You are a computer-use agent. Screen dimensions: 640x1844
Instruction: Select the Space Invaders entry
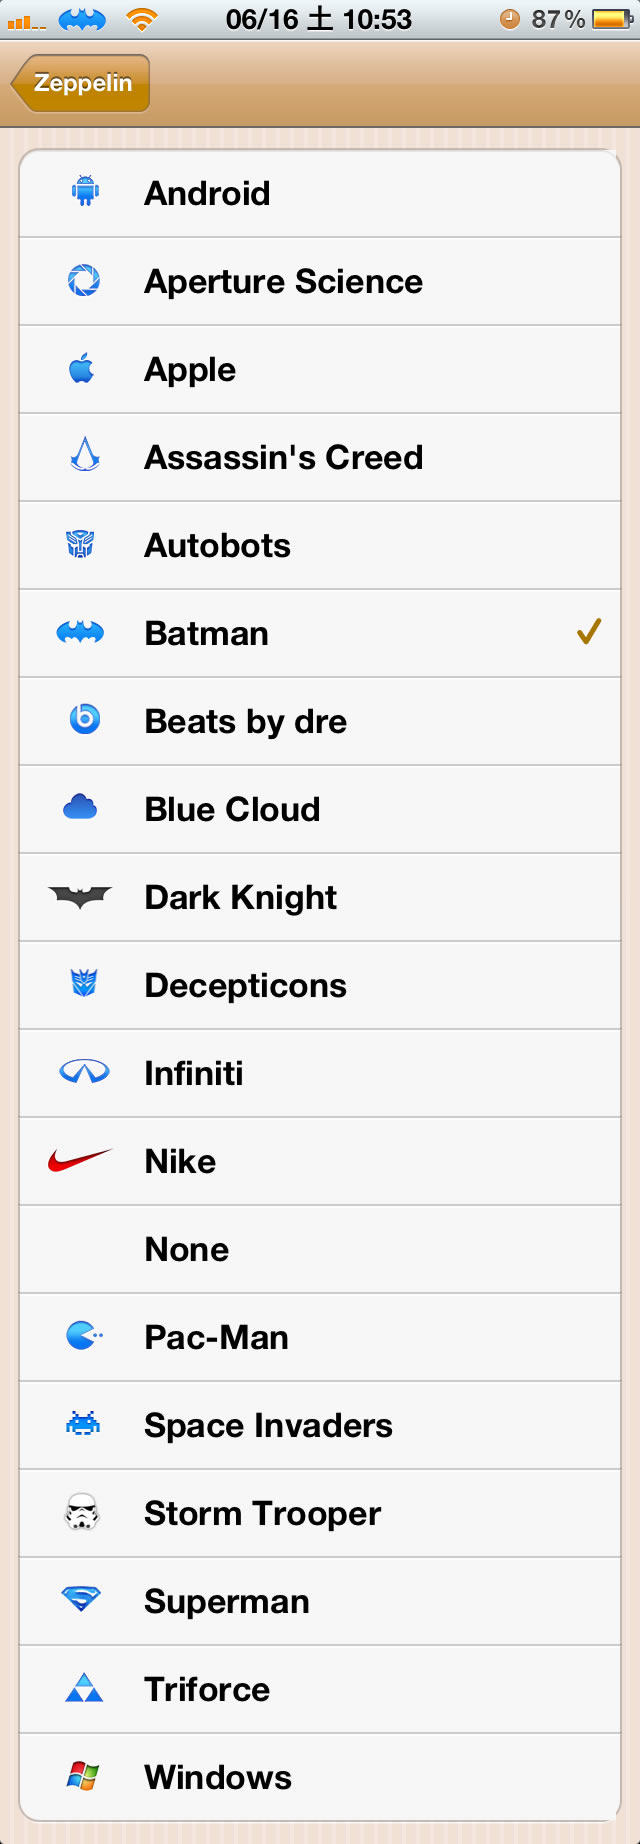click(x=320, y=1425)
